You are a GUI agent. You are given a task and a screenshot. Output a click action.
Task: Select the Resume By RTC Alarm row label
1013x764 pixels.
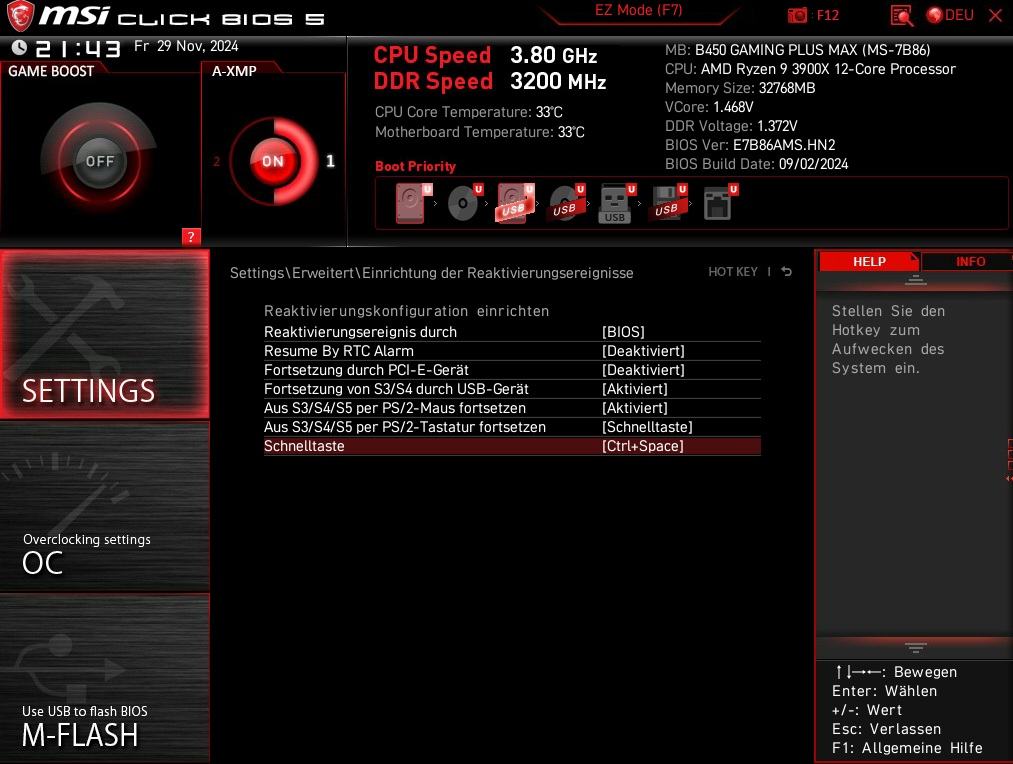point(339,351)
